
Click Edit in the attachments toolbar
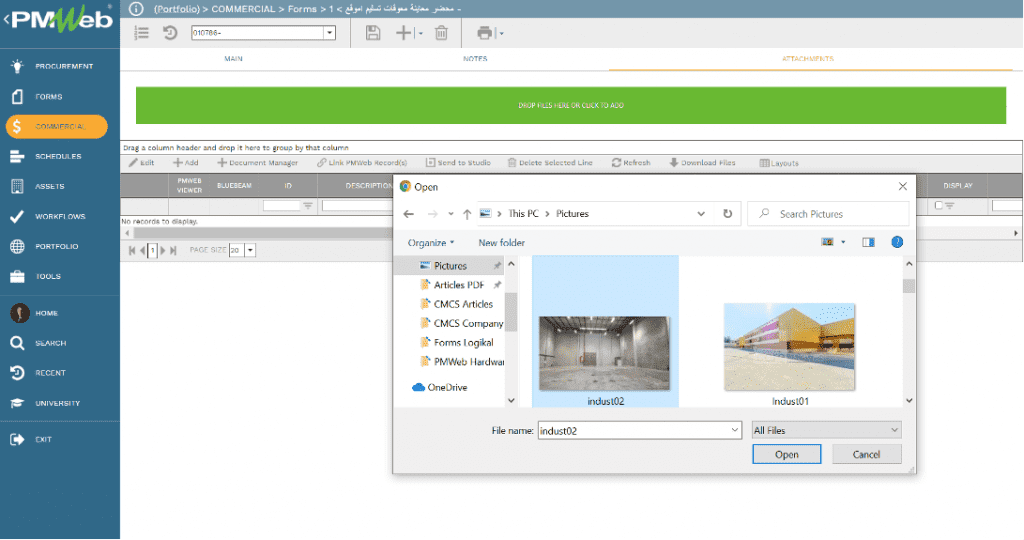pyautogui.click(x=141, y=163)
